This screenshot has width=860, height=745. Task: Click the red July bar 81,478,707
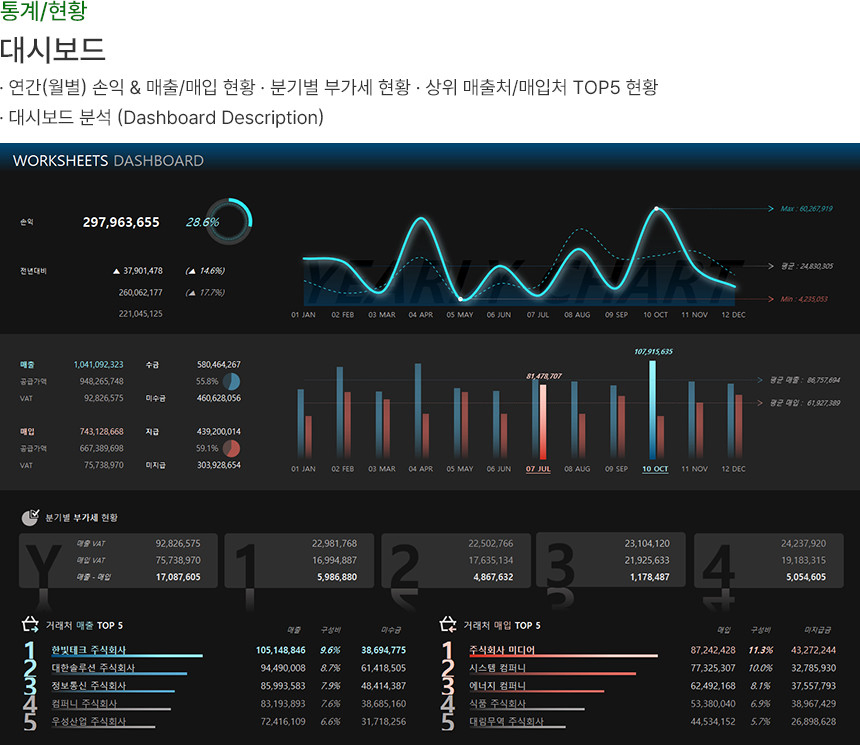coord(543,420)
